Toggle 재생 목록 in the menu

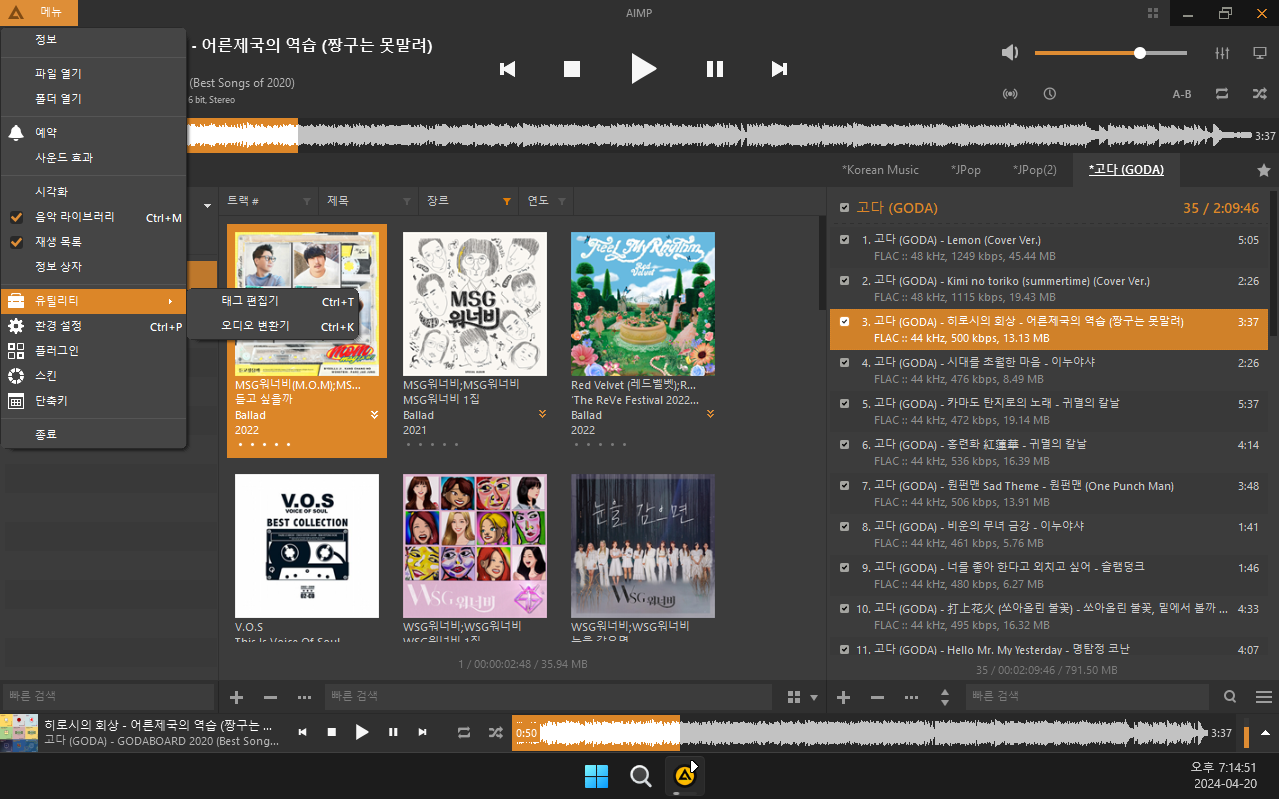pos(93,242)
